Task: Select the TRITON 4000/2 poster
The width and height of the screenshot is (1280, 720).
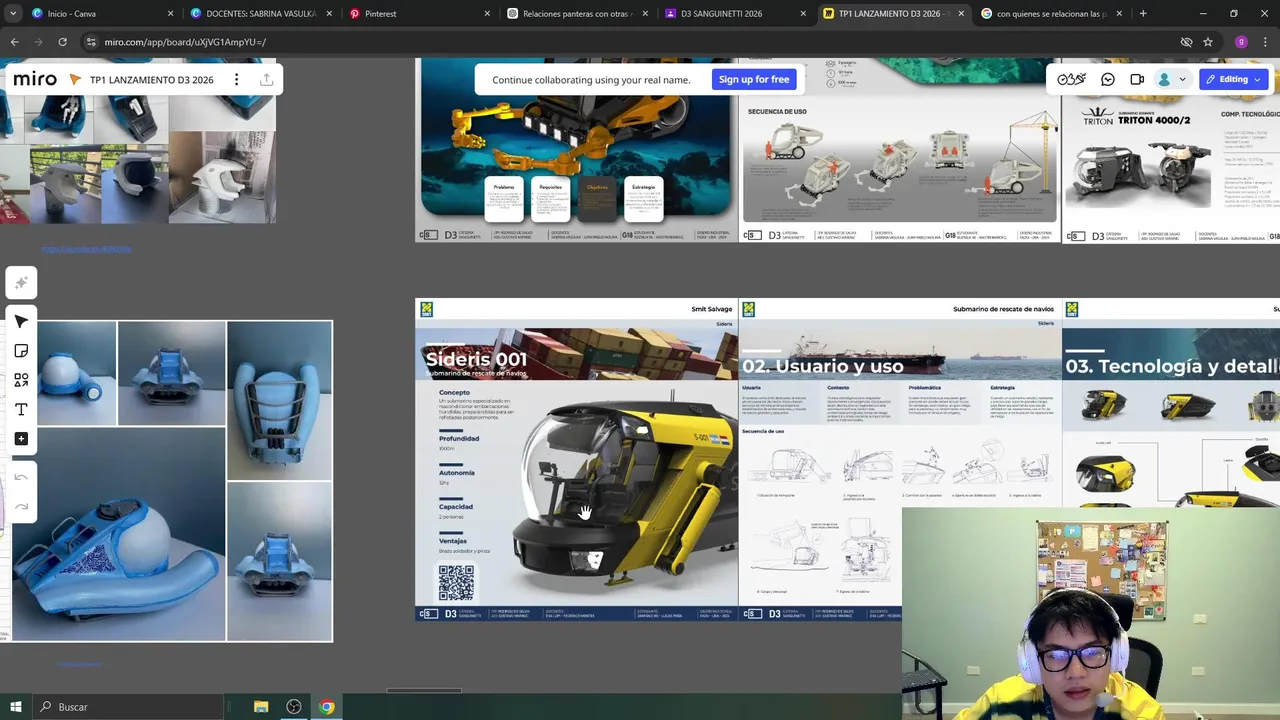Action: tap(1170, 150)
